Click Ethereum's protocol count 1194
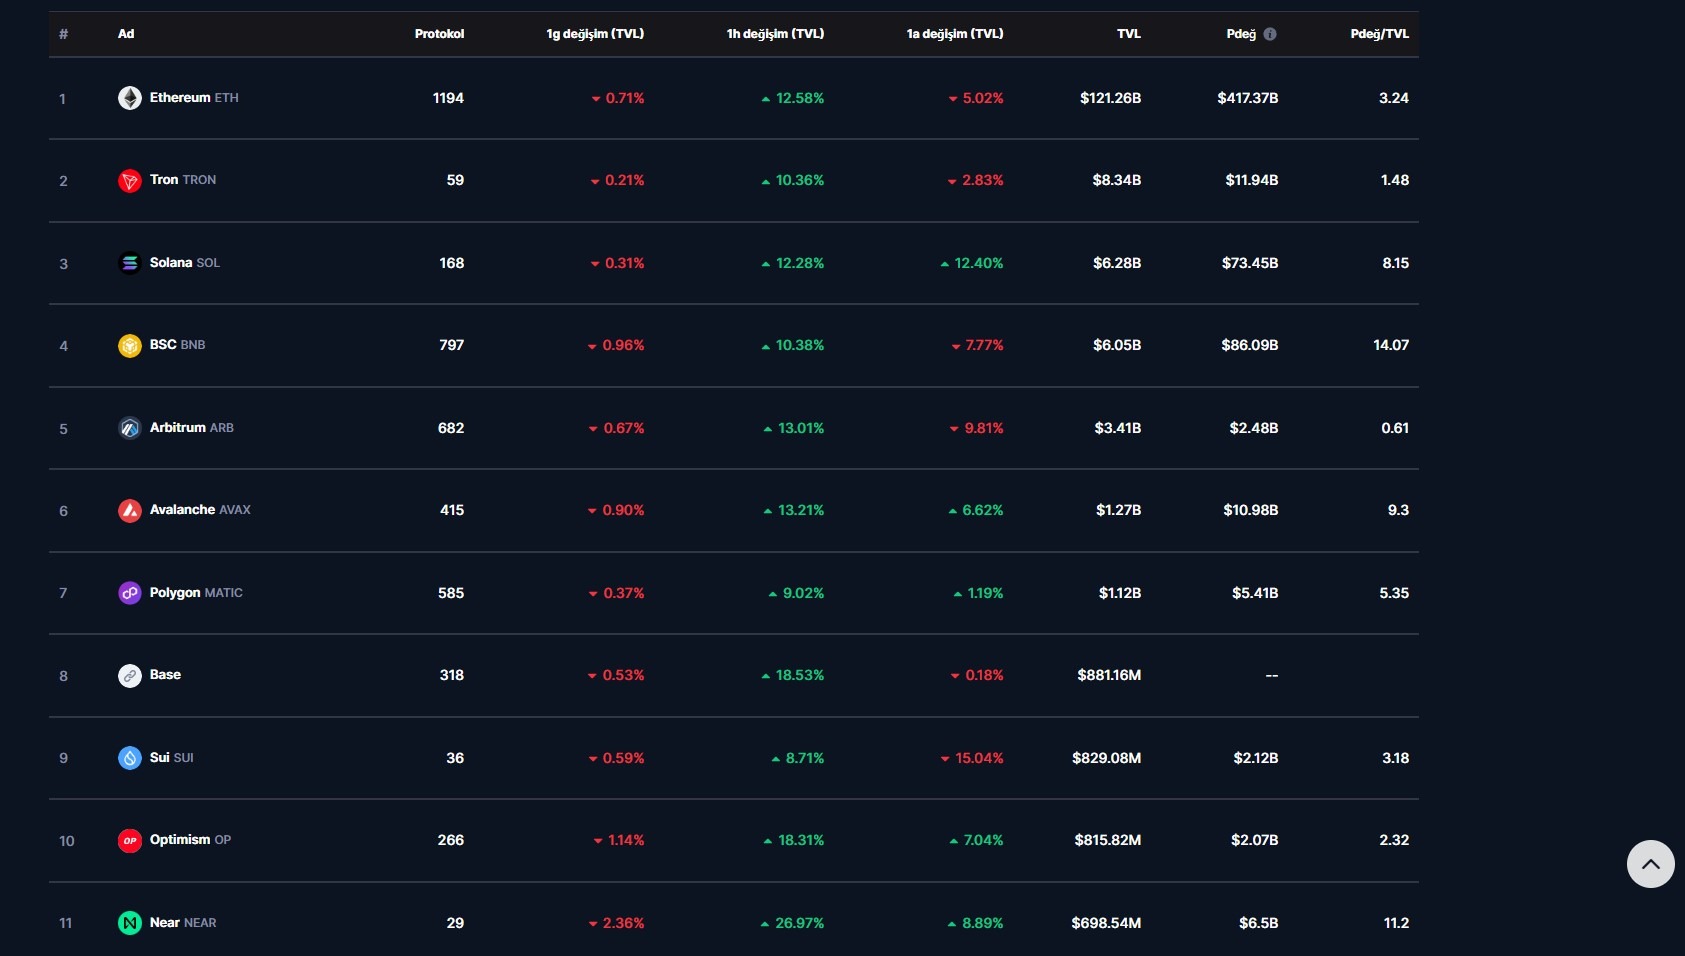1685x956 pixels. pos(448,98)
